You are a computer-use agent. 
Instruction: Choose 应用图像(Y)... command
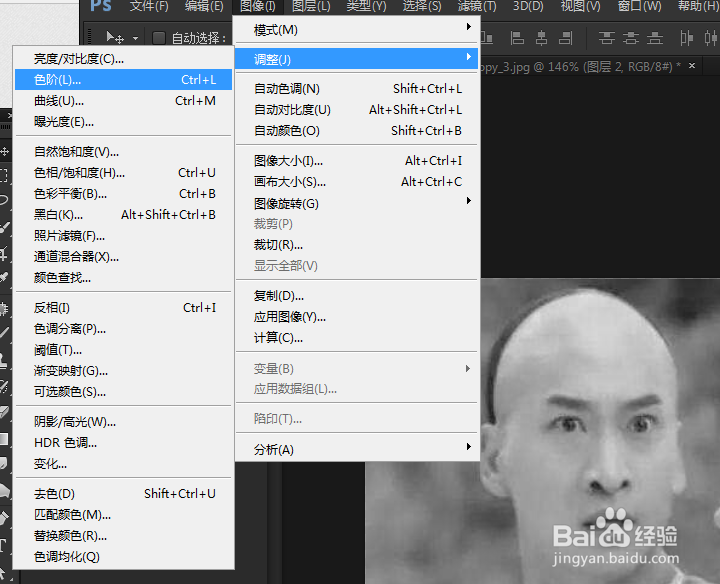pyautogui.click(x=356, y=317)
